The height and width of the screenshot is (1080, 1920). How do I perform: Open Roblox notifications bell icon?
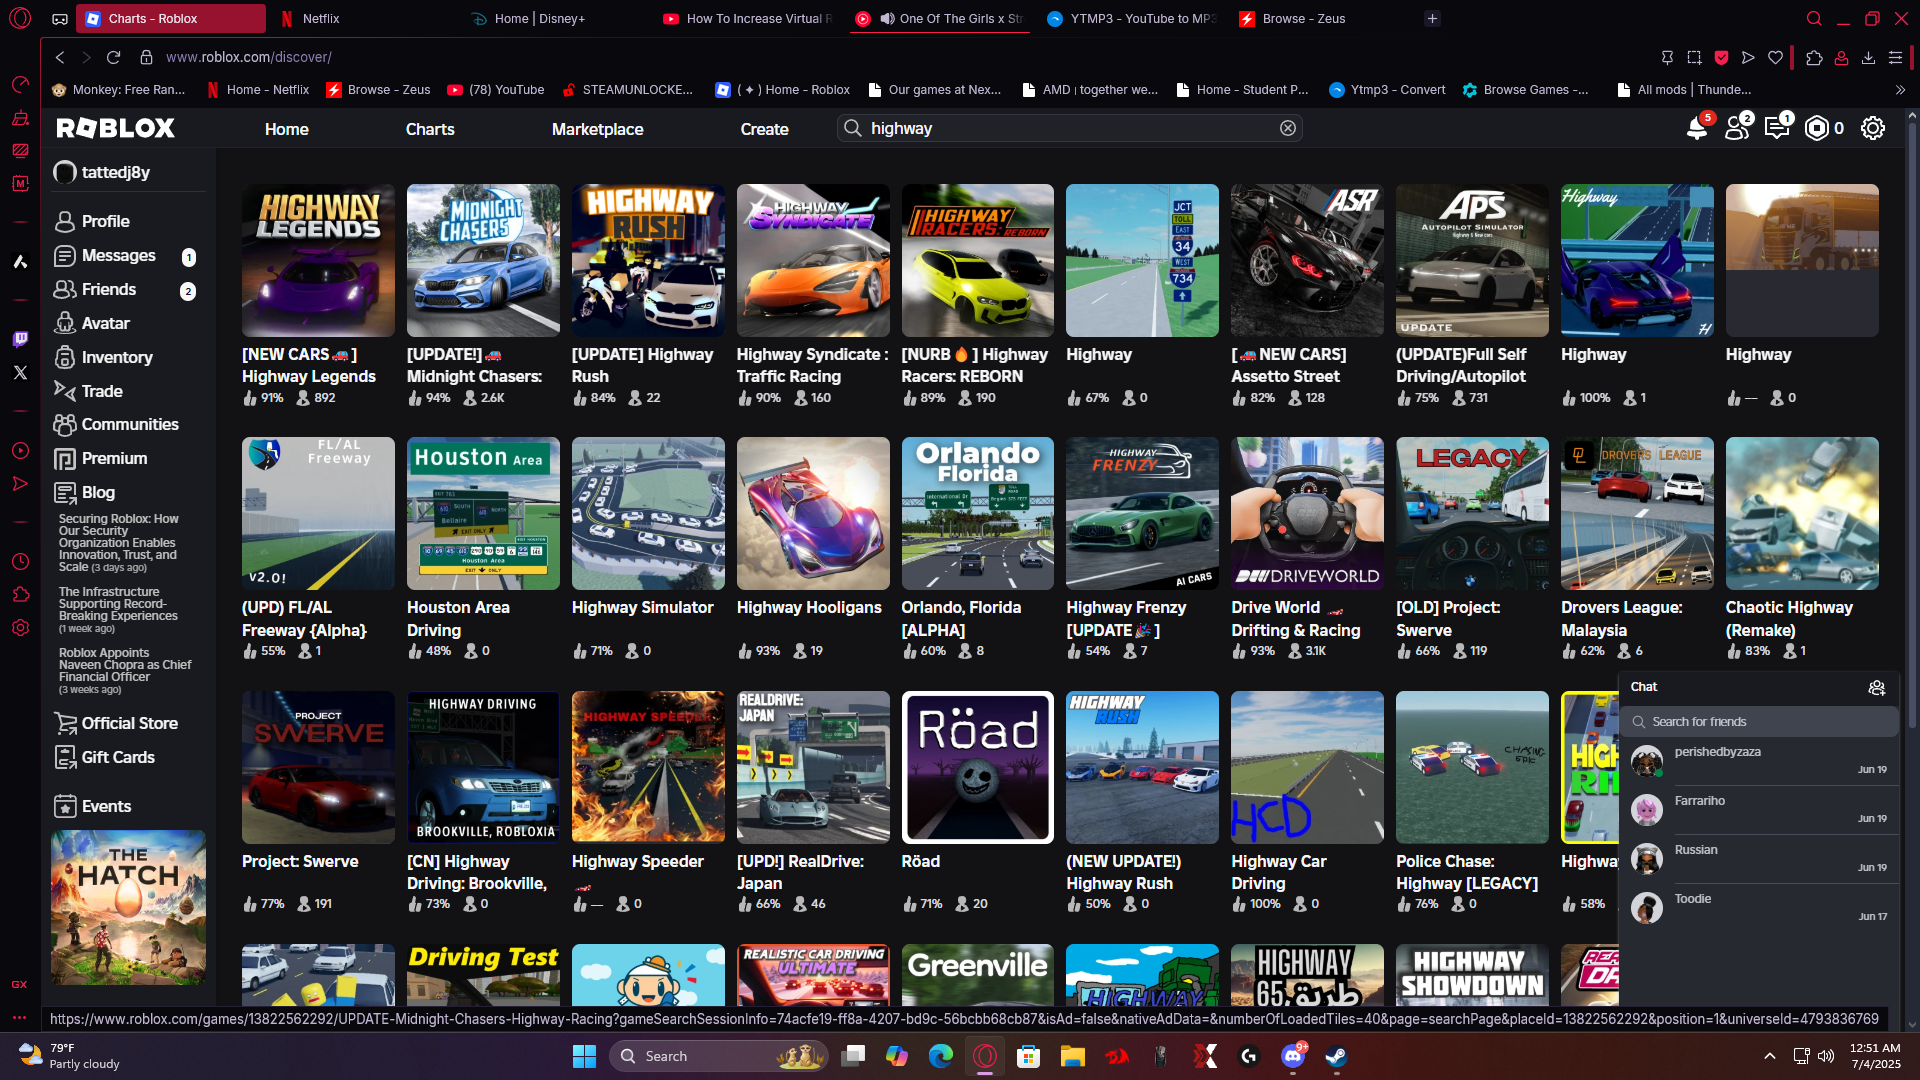click(1696, 129)
